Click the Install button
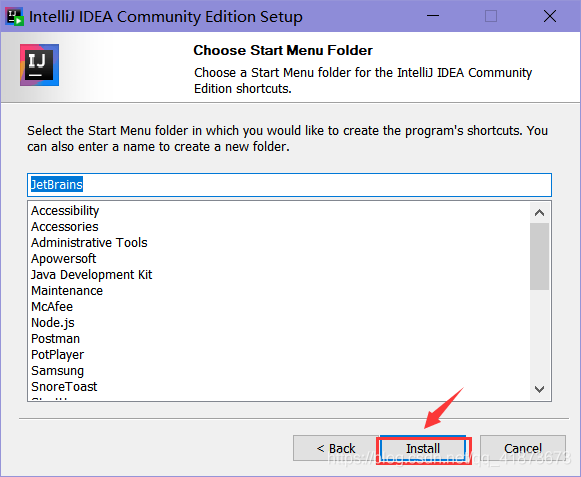581x477 pixels. [423, 448]
